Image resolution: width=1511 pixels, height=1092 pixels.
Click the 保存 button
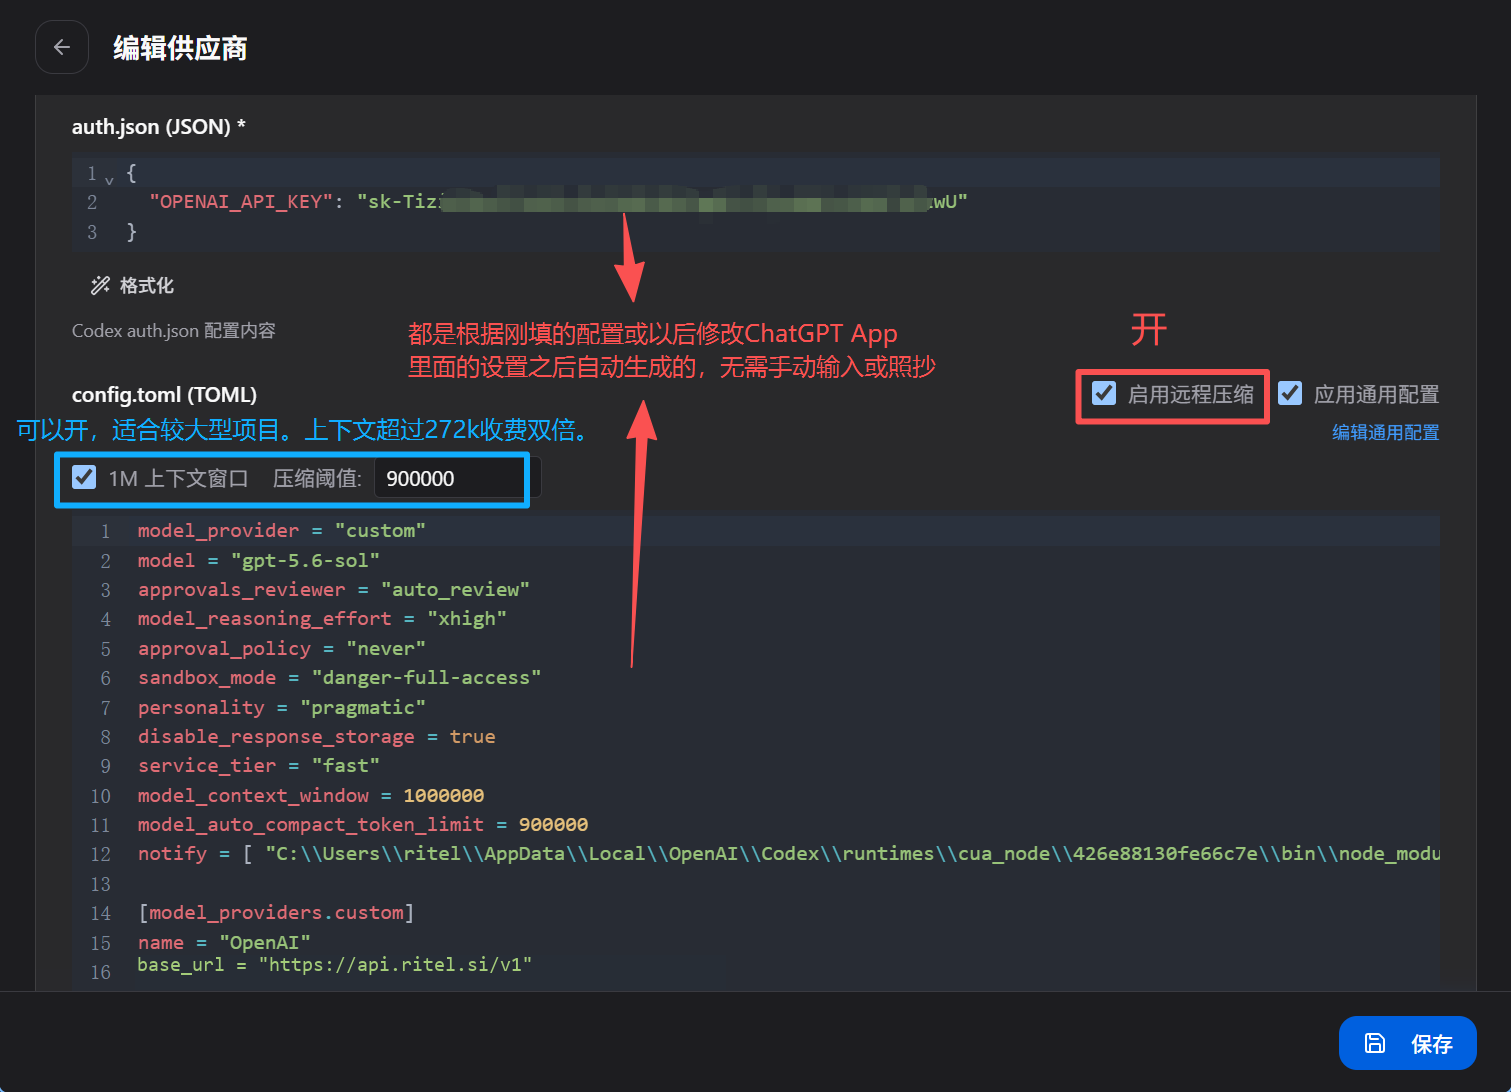coord(1407,1043)
